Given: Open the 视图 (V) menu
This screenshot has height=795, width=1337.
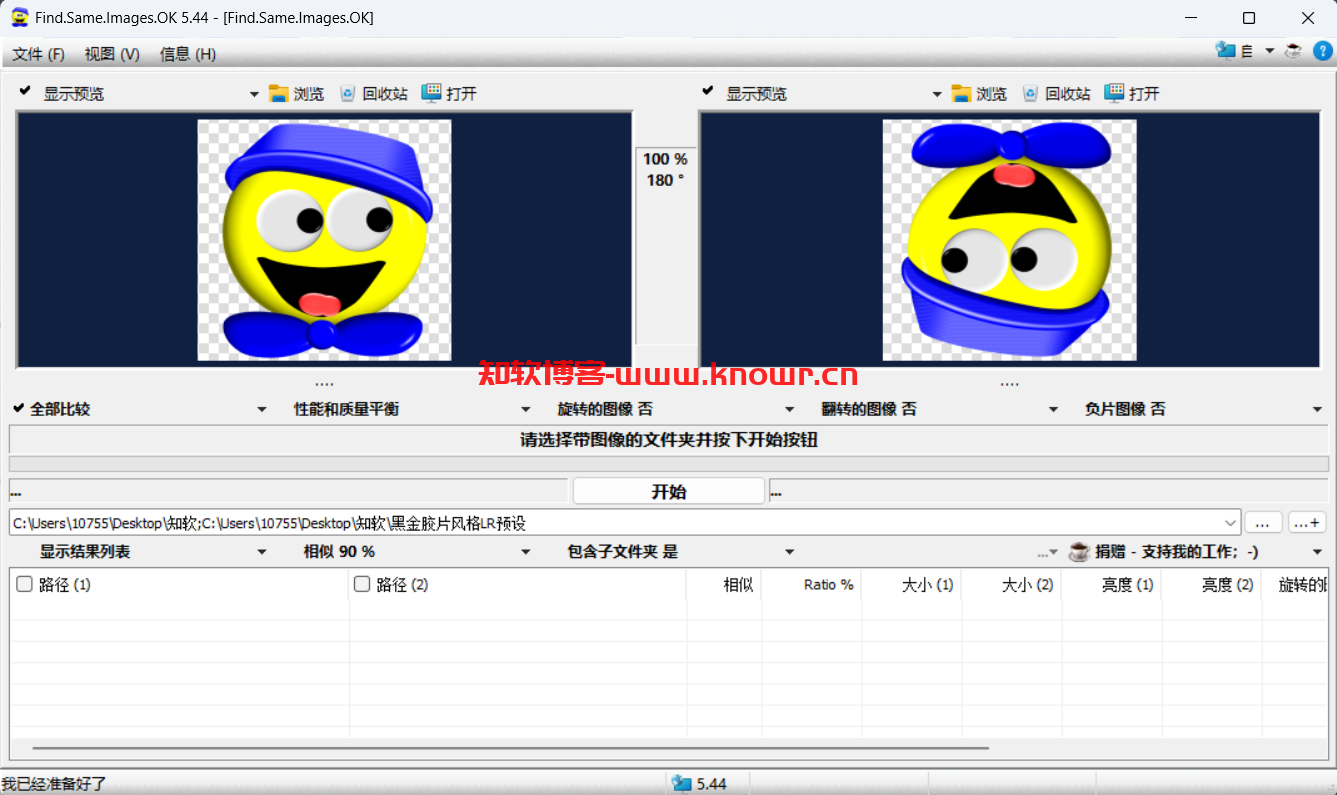Looking at the screenshot, I should pyautogui.click(x=112, y=54).
